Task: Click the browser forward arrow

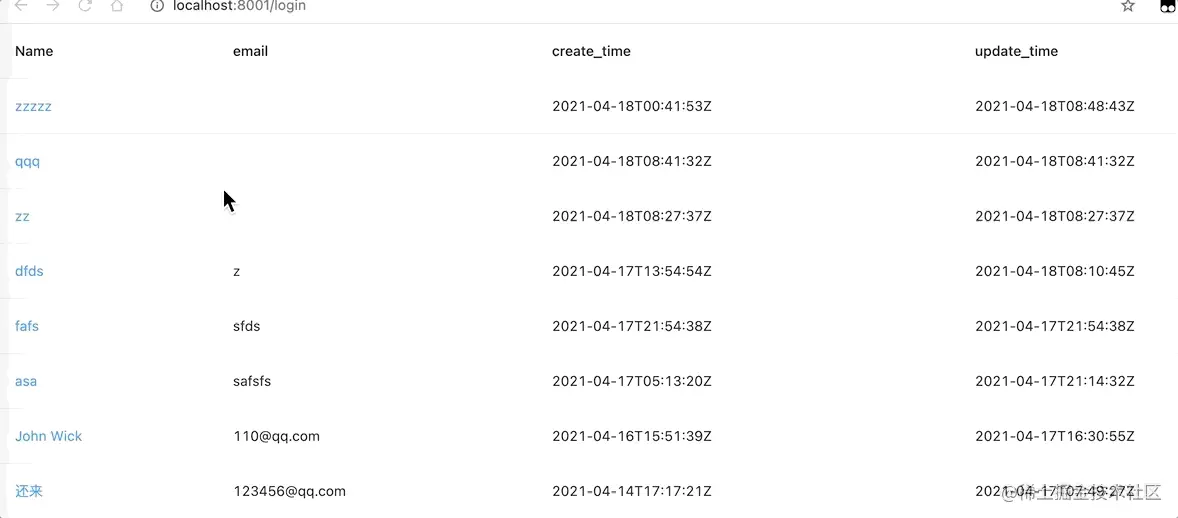Action: coord(53,6)
